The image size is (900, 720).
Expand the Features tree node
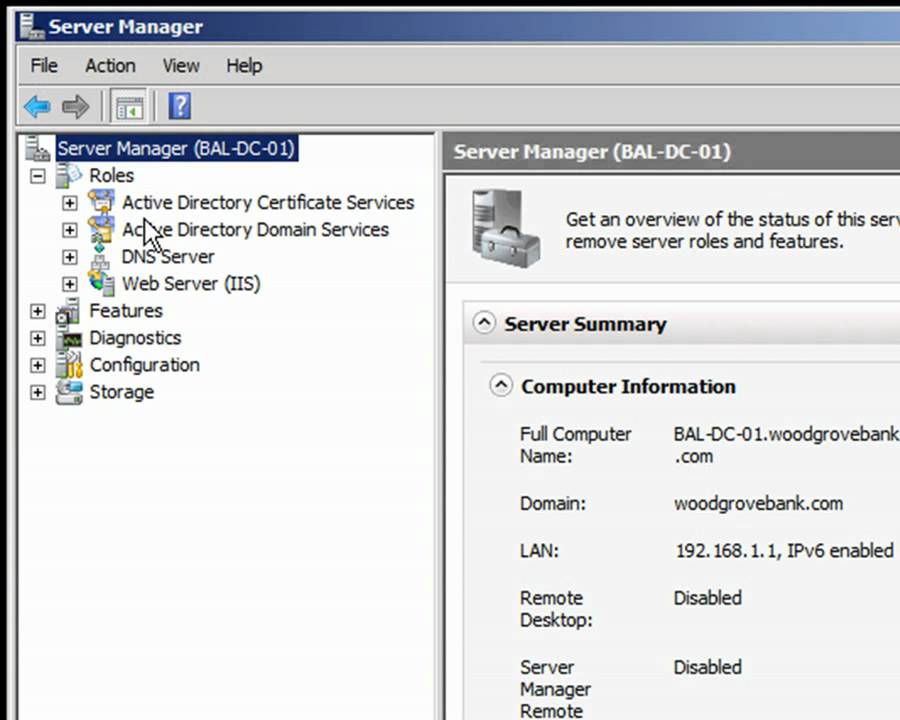pyautogui.click(x=37, y=311)
